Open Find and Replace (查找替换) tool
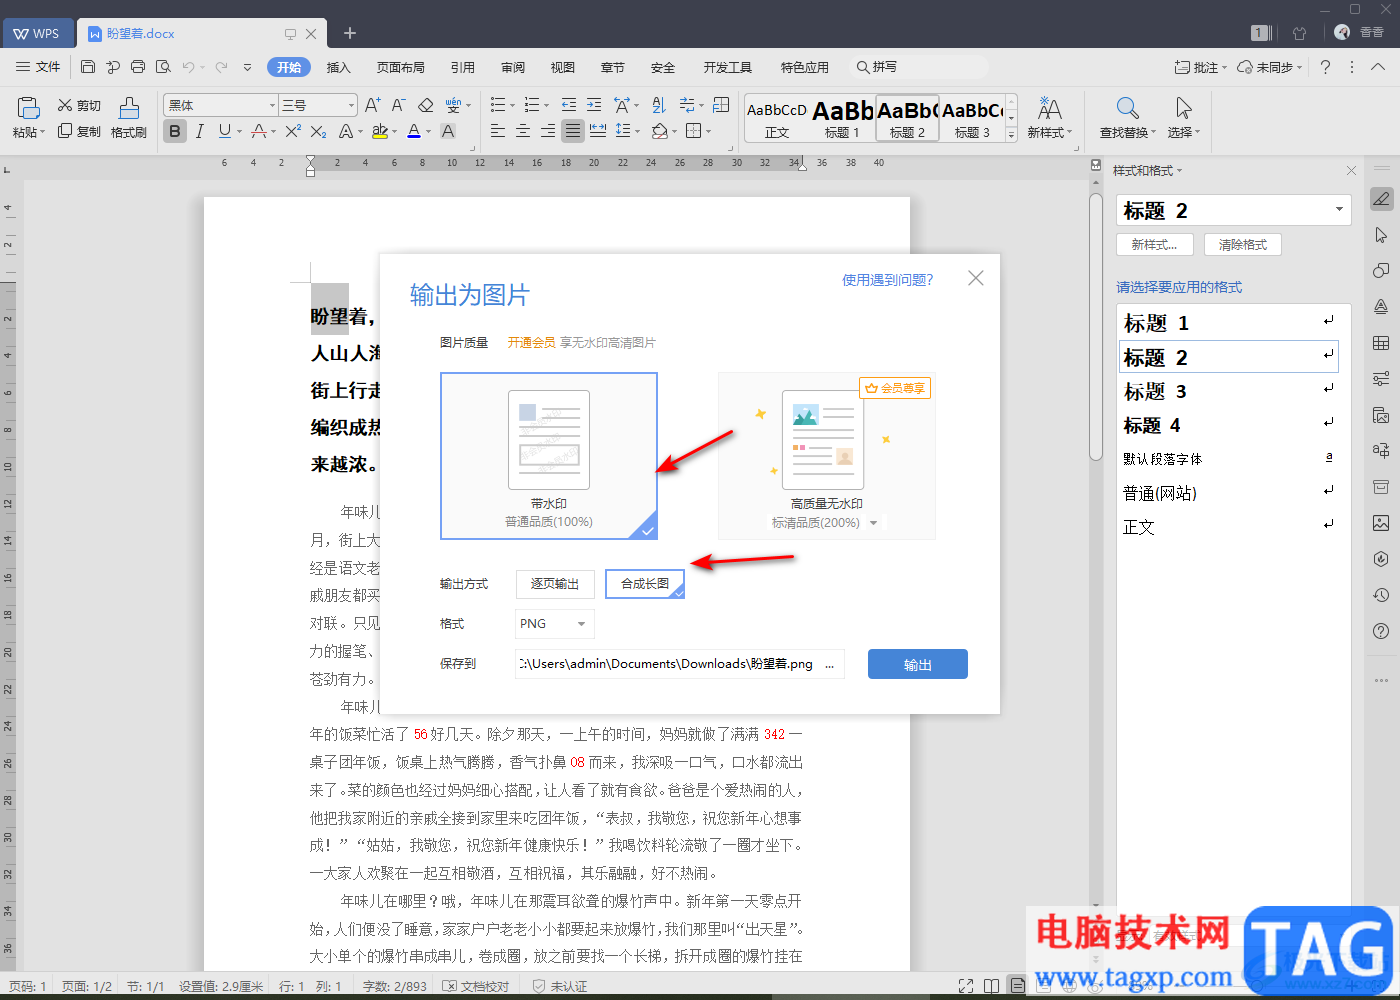 pyautogui.click(x=1127, y=108)
